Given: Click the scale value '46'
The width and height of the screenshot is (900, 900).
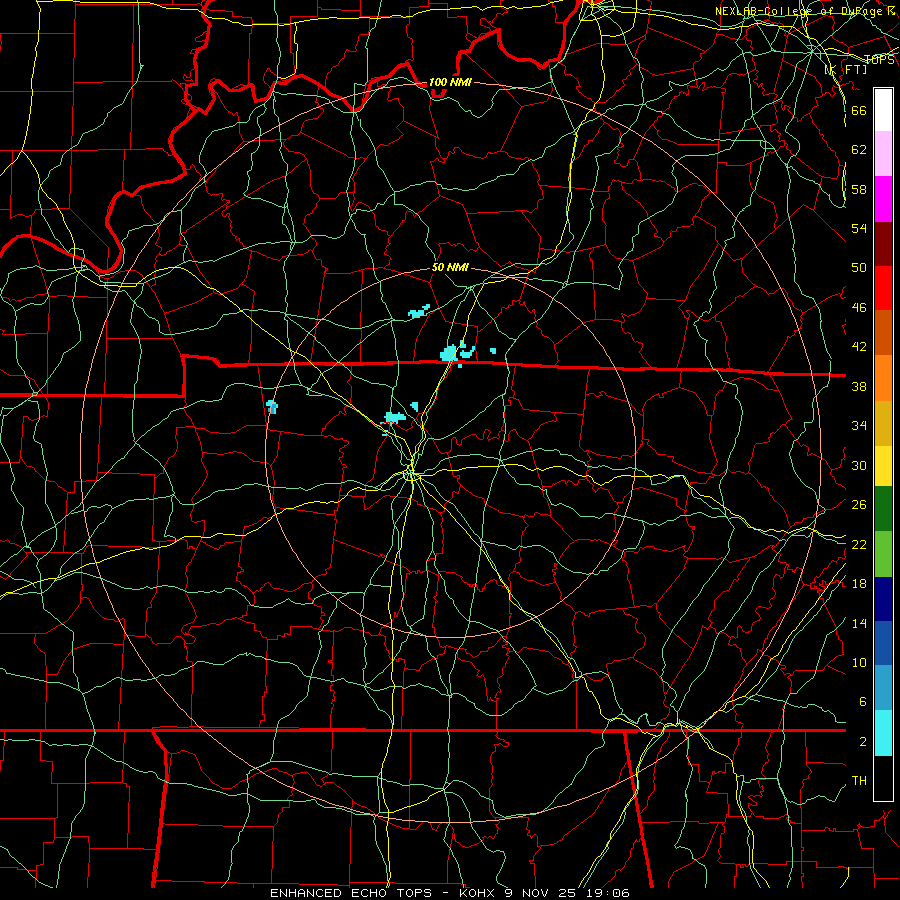Looking at the screenshot, I should click(859, 307).
